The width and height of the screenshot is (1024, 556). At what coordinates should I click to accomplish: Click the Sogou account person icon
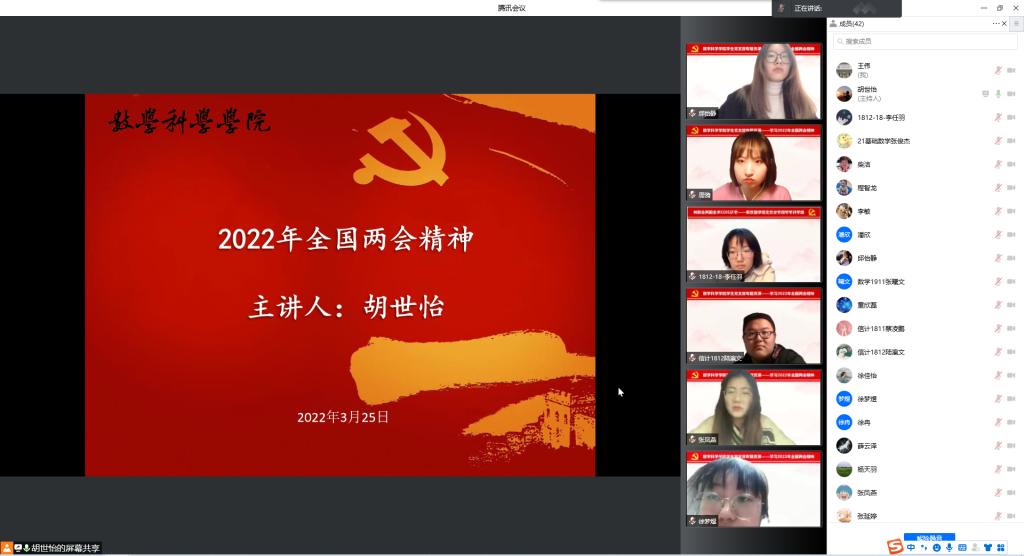click(x=975, y=548)
